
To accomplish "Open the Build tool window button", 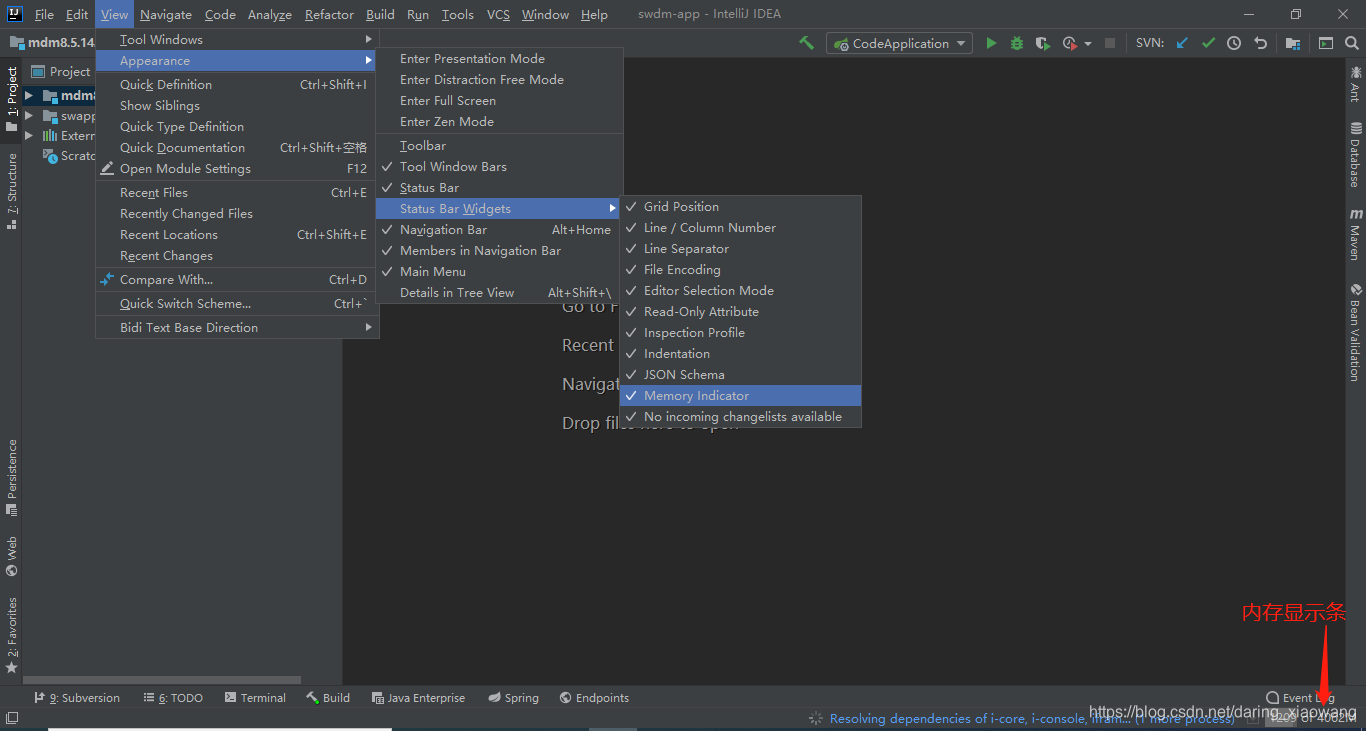I will pos(328,698).
